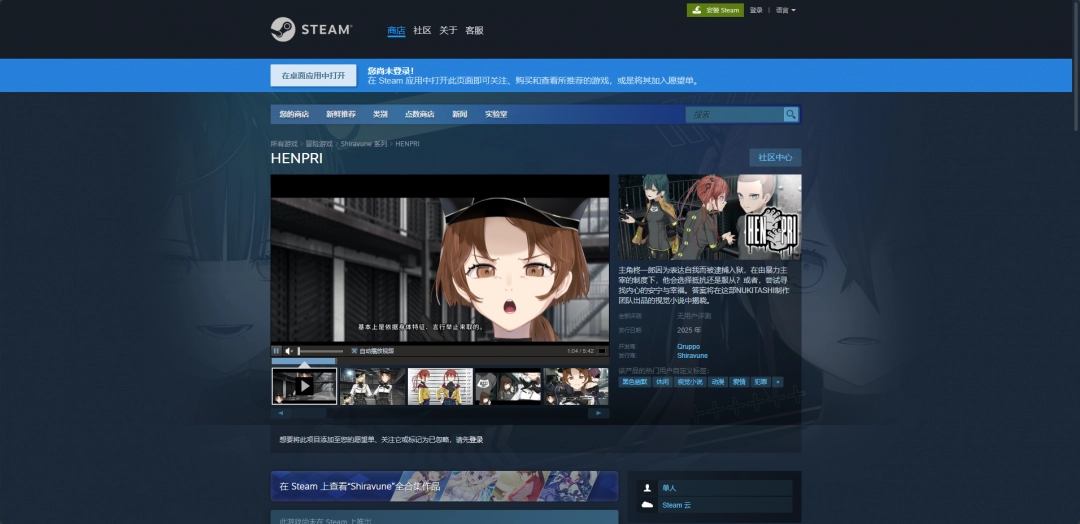1080x524 pixels.
Task: Open the 社区 community tab
Action: (x=422, y=31)
